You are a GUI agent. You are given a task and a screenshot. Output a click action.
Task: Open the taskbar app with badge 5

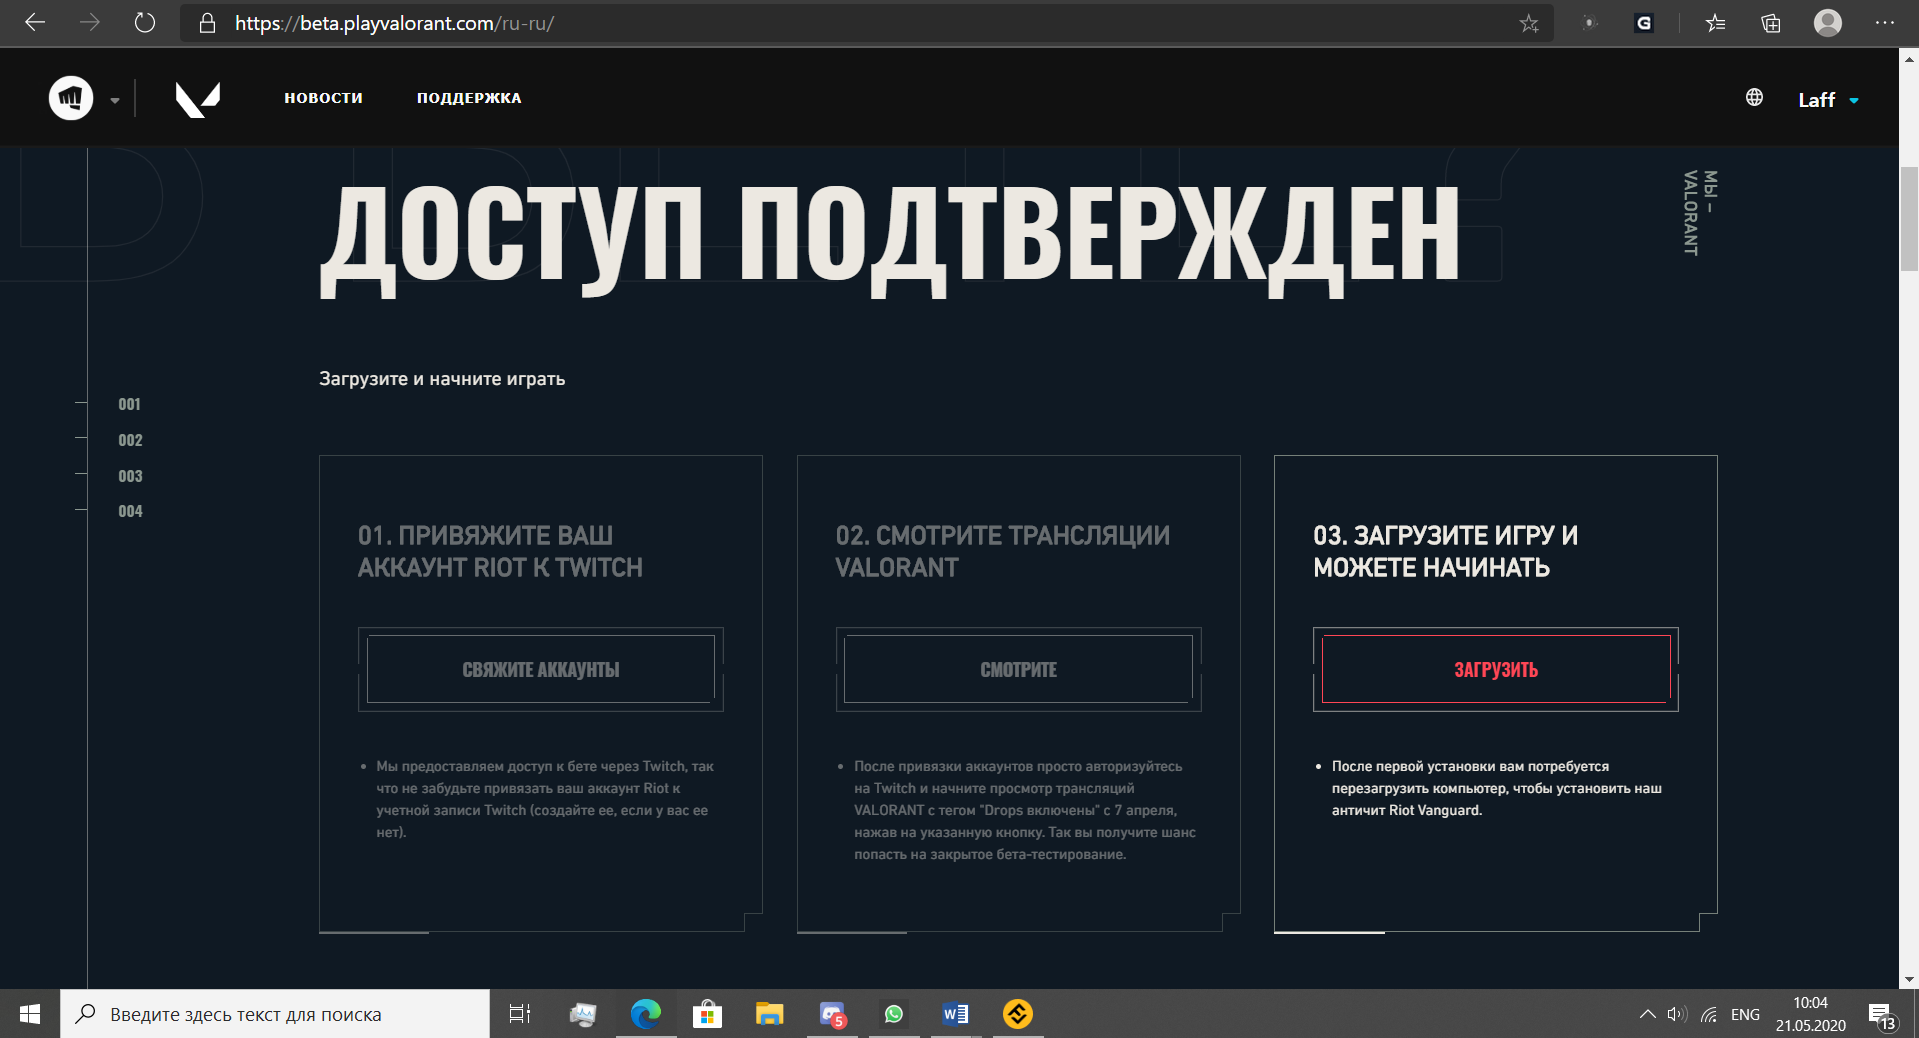[832, 1014]
